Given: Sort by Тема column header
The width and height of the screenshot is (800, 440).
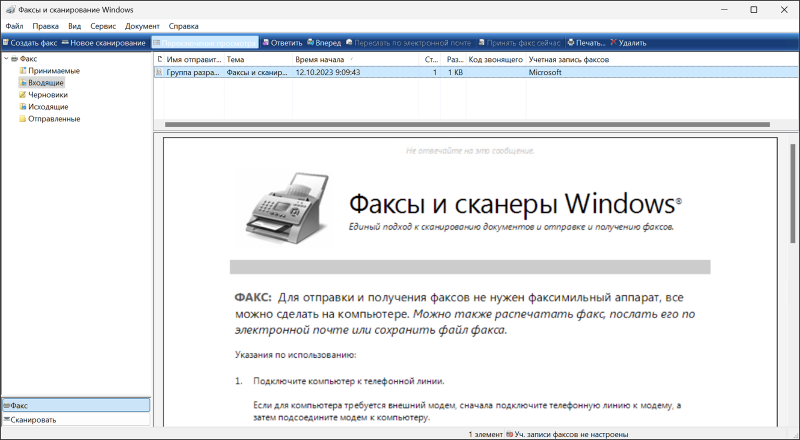Looking at the screenshot, I should (x=257, y=60).
